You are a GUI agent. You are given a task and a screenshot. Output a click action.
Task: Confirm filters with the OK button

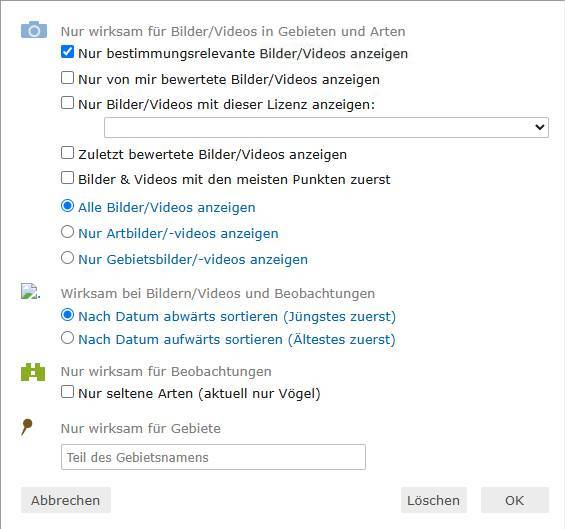coord(515,500)
